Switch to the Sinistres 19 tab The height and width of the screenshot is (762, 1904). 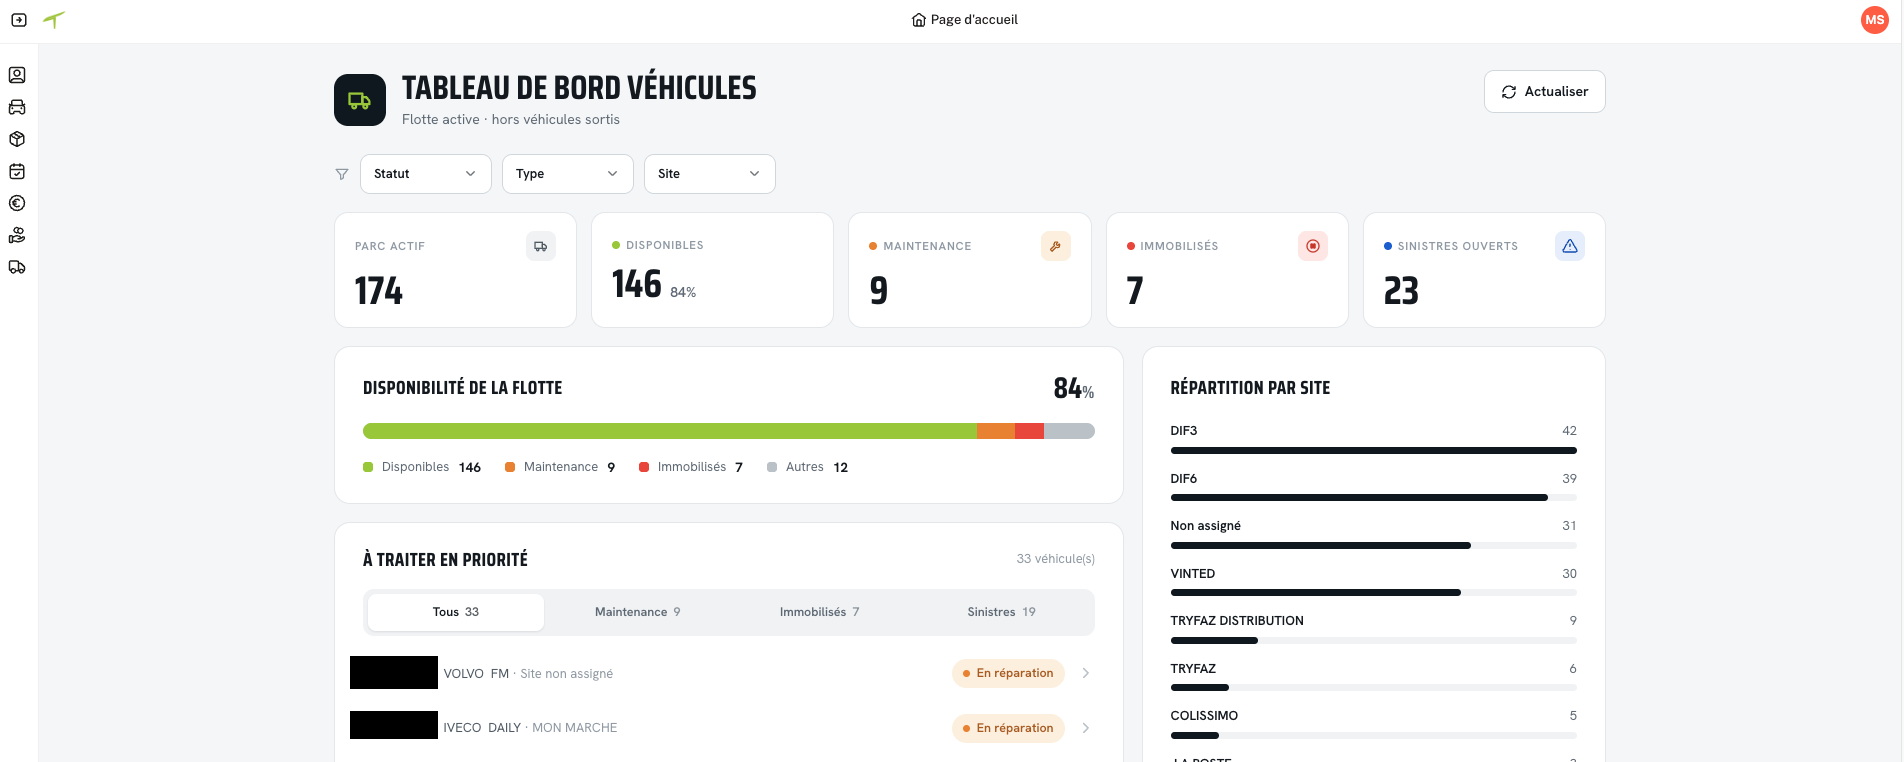[1002, 612]
